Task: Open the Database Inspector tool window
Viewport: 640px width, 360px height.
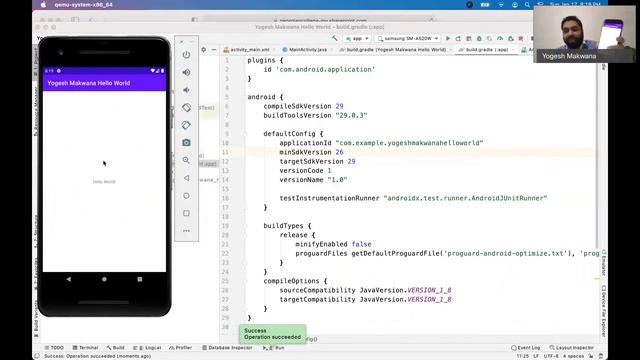Action: [227, 348]
